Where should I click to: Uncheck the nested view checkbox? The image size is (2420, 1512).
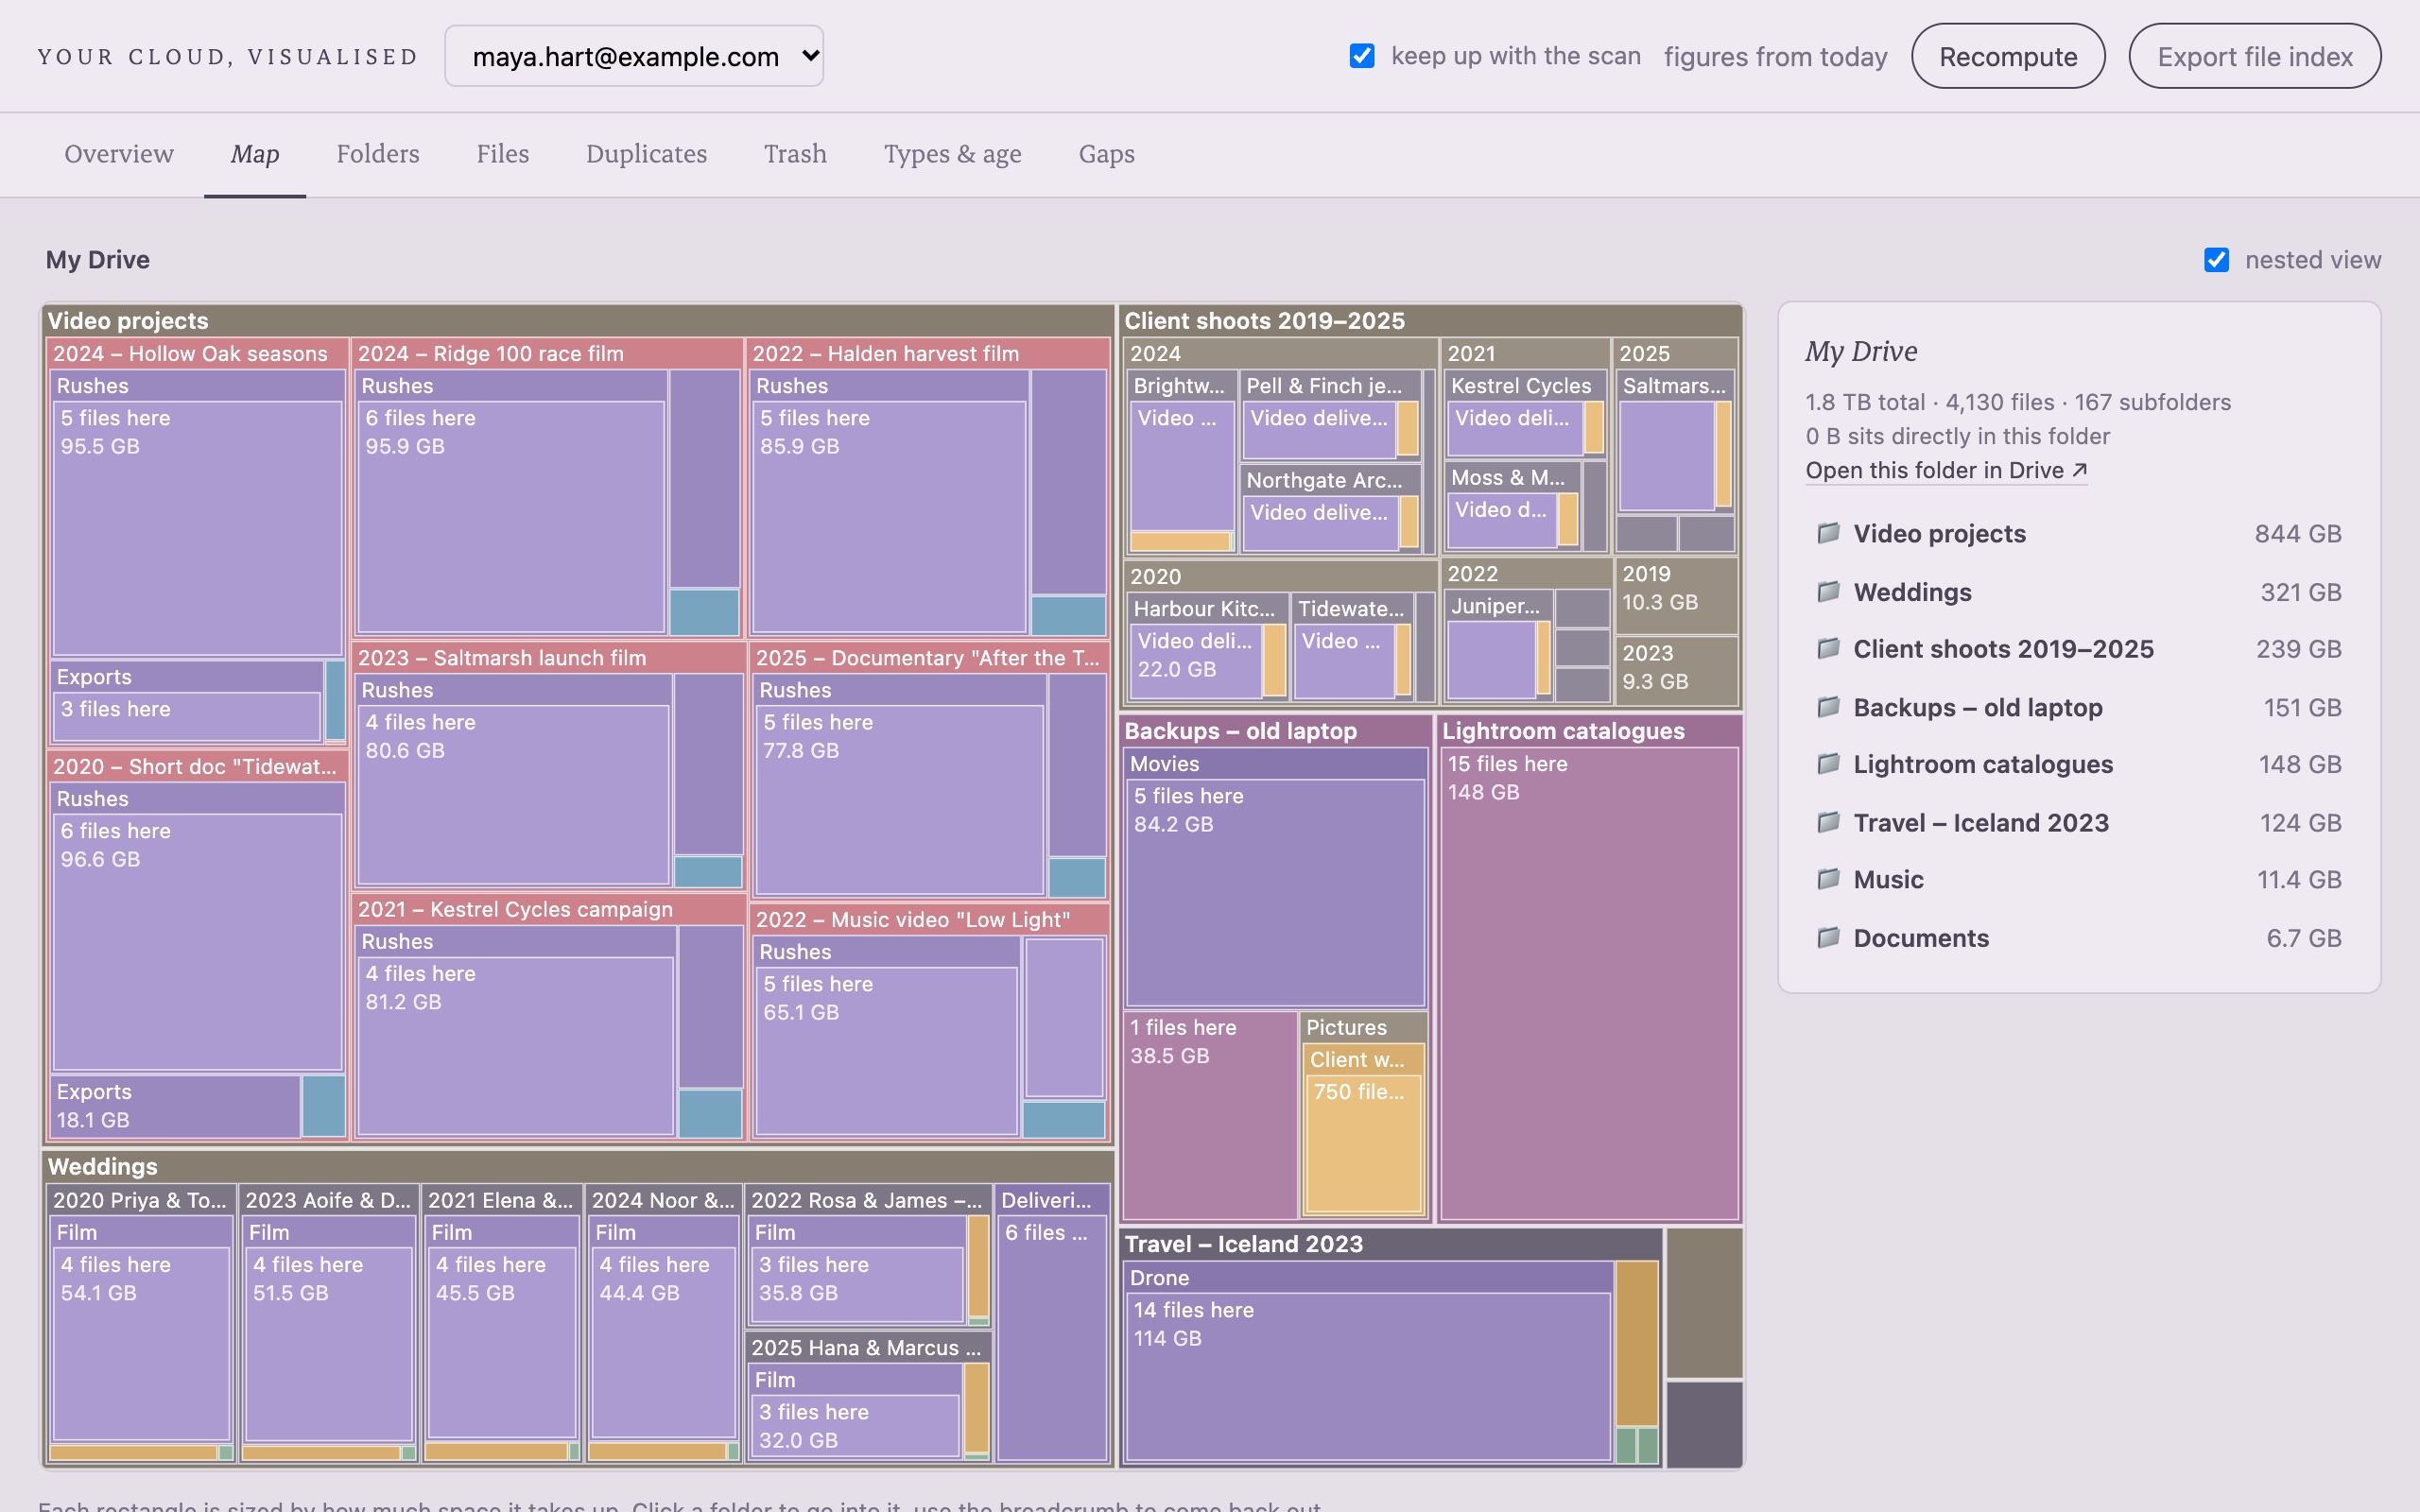coord(2216,260)
